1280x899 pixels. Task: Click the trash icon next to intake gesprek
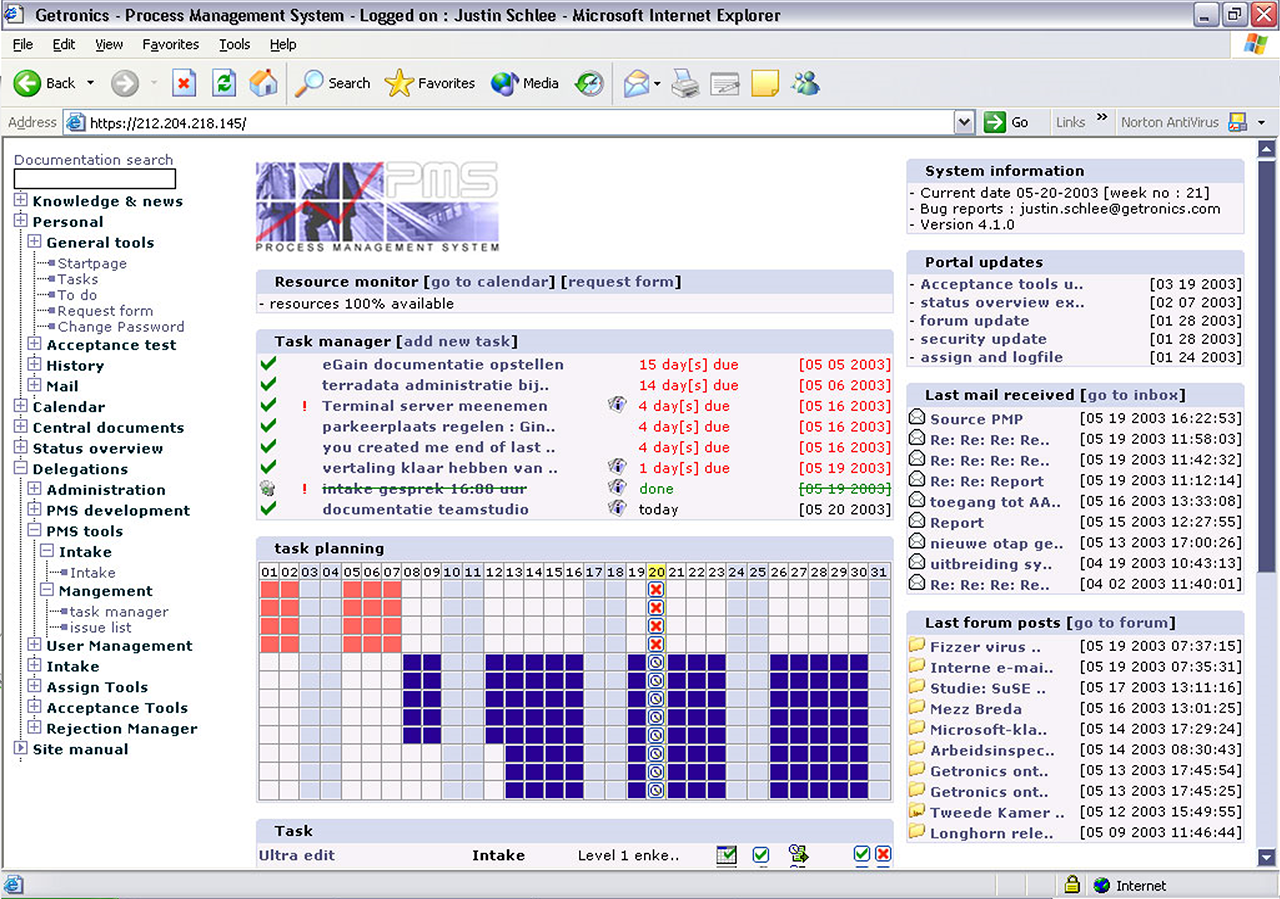pos(267,488)
